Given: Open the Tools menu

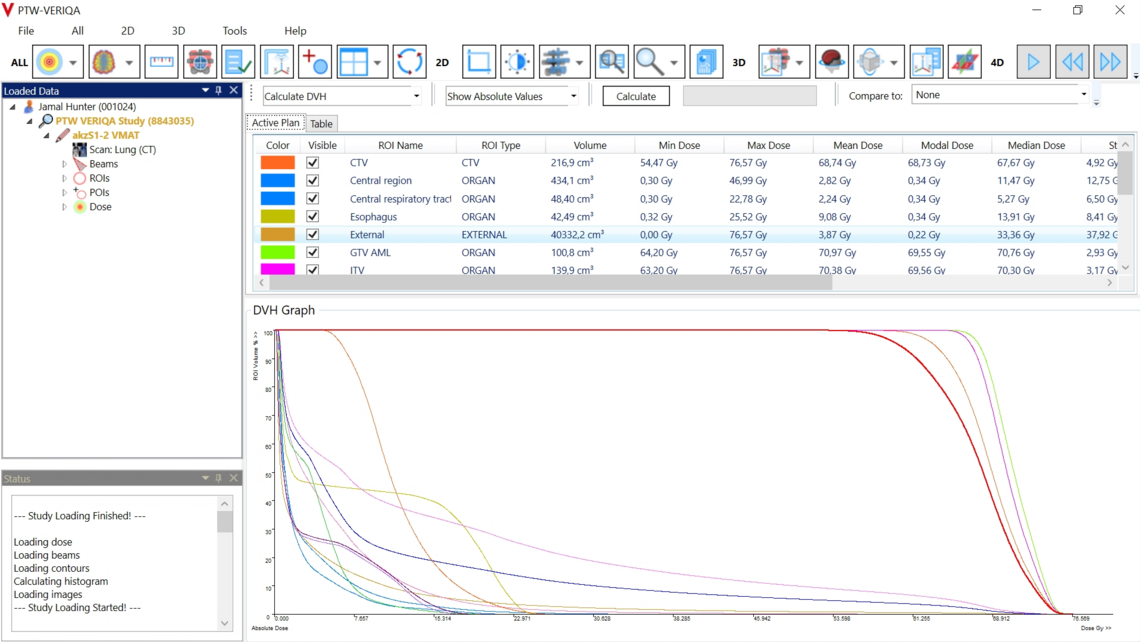Looking at the screenshot, I should [x=234, y=30].
